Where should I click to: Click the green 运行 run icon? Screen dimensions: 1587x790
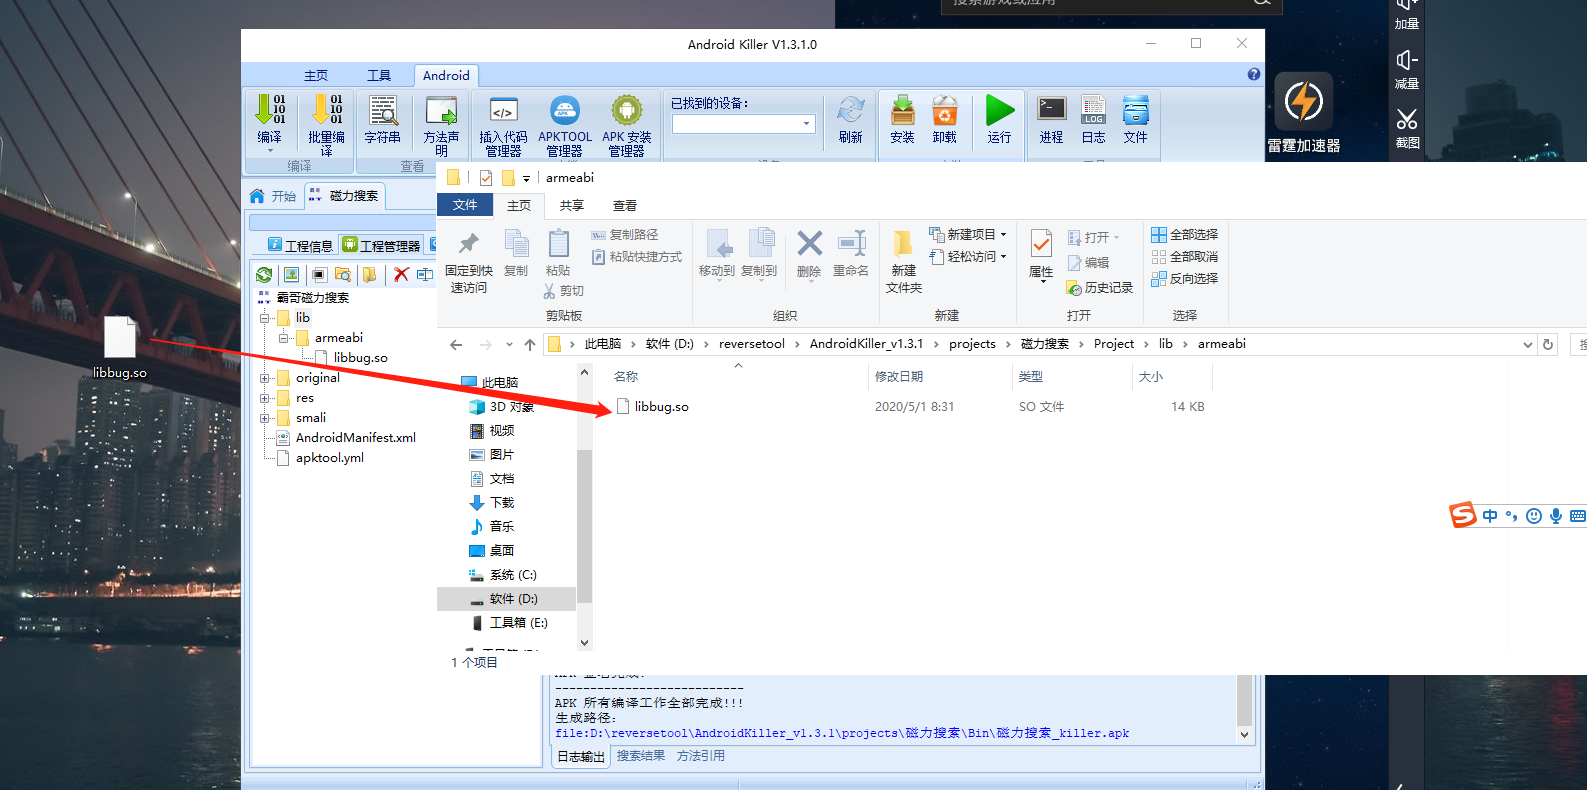[x=999, y=112]
